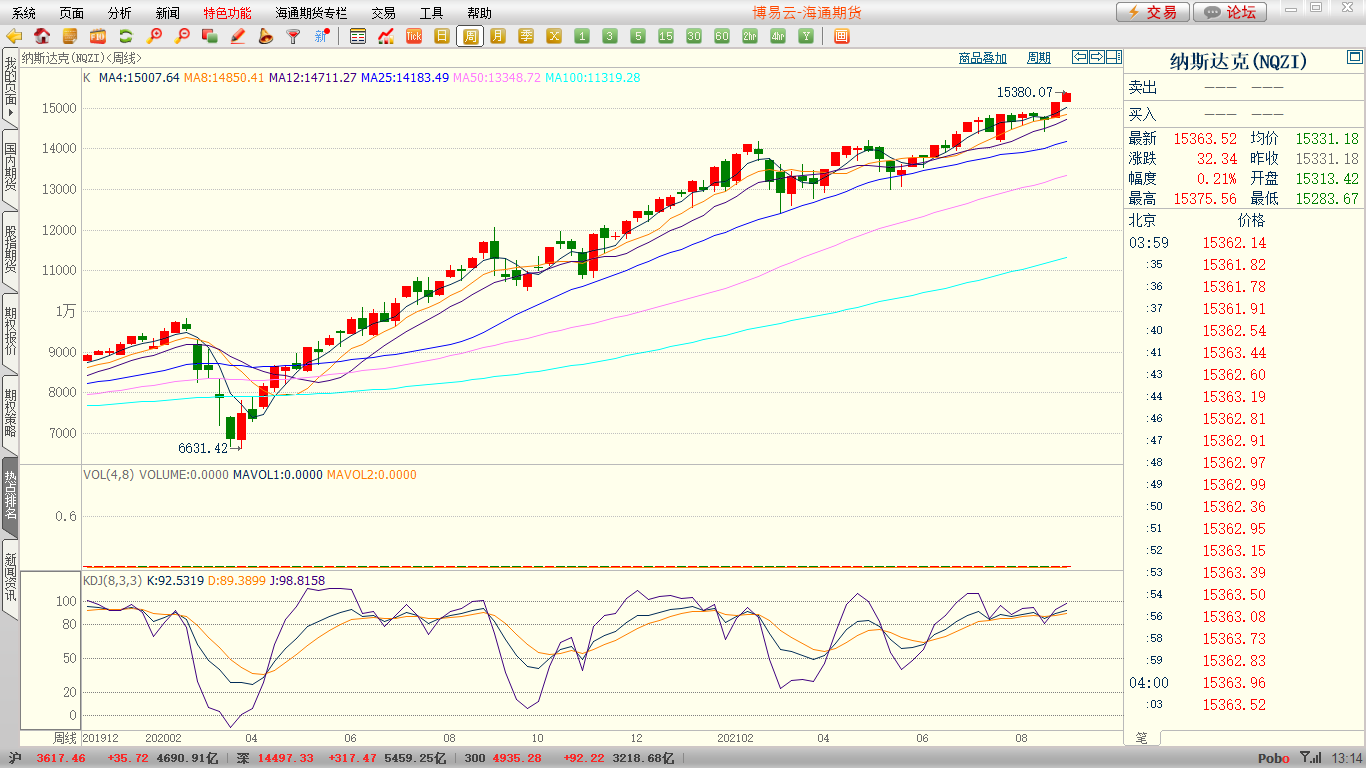Open the 工具 menu
1366x768 pixels.
(431, 13)
